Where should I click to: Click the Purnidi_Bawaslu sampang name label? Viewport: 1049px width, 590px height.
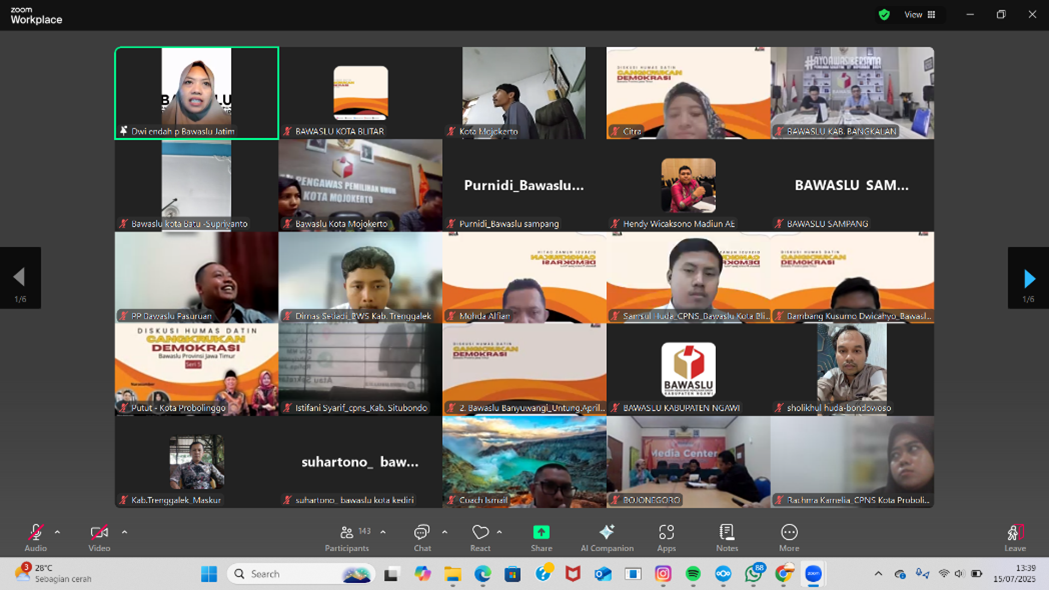coord(509,224)
